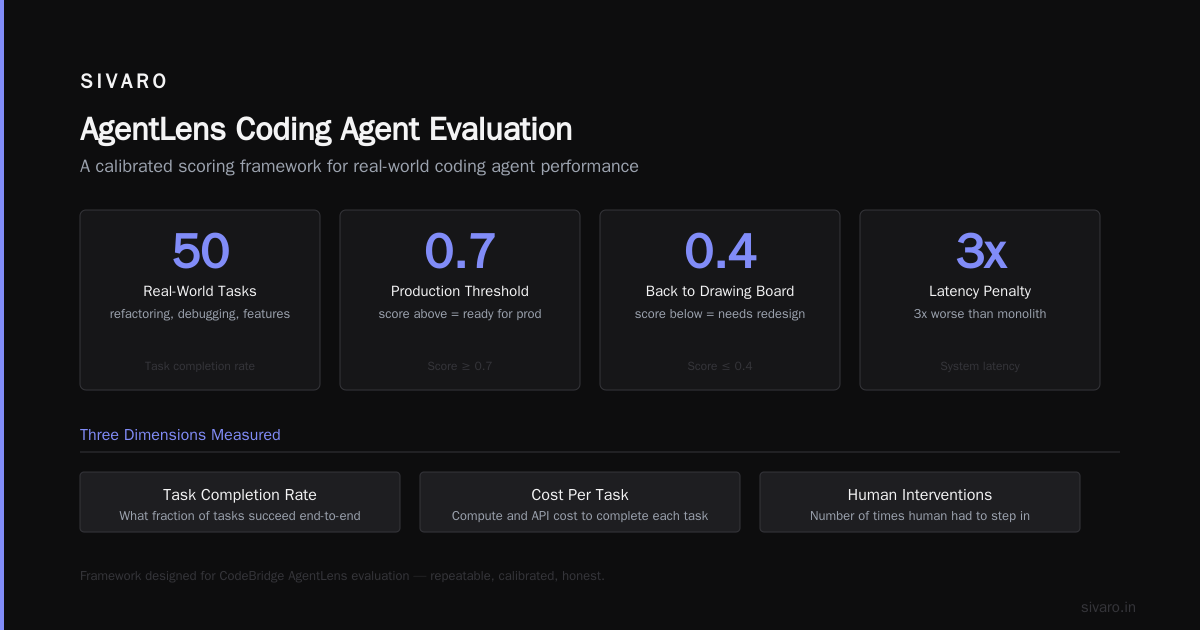Select the Cost Per Task box
1200x630 pixels.
point(580,502)
